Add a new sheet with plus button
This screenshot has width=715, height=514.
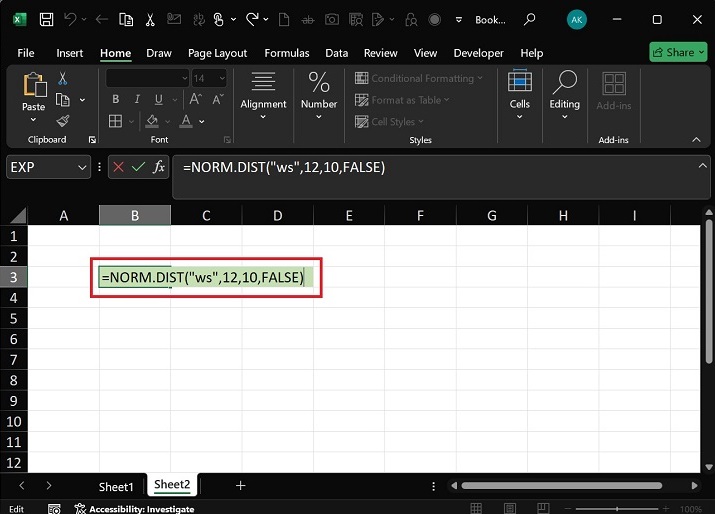pyautogui.click(x=241, y=486)
